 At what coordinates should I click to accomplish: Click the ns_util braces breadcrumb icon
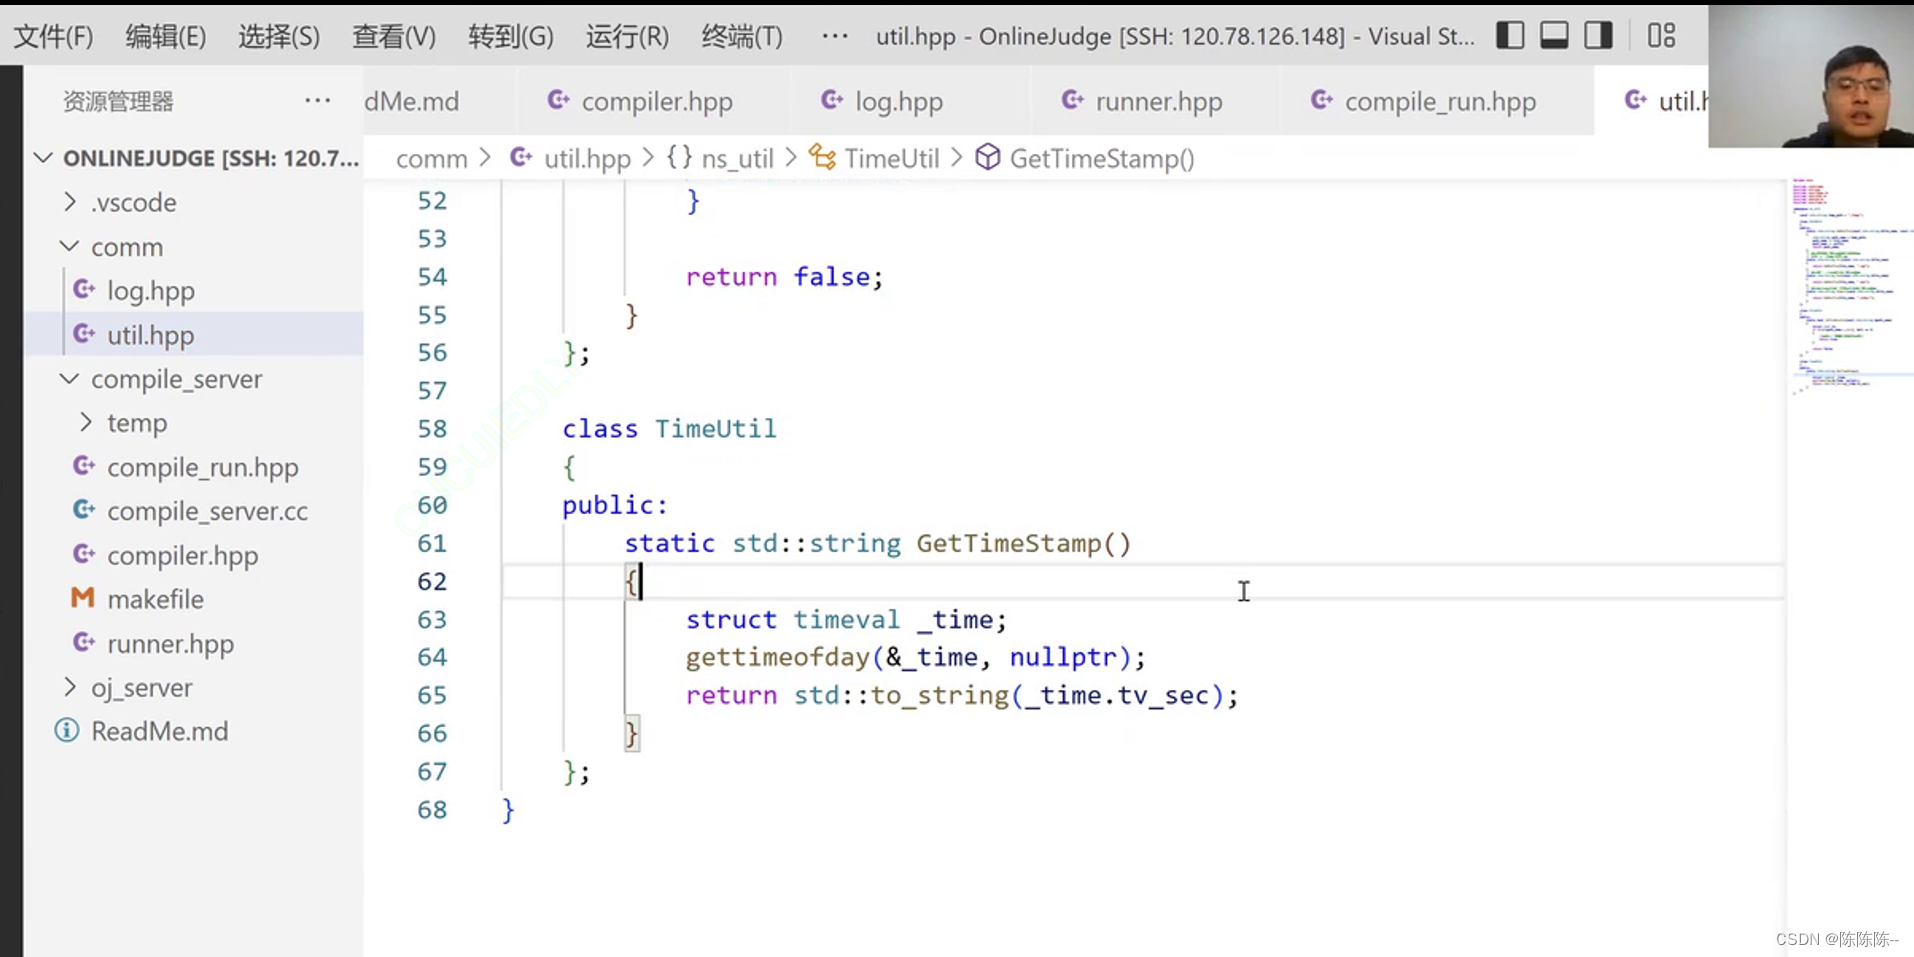pos(679,157)
